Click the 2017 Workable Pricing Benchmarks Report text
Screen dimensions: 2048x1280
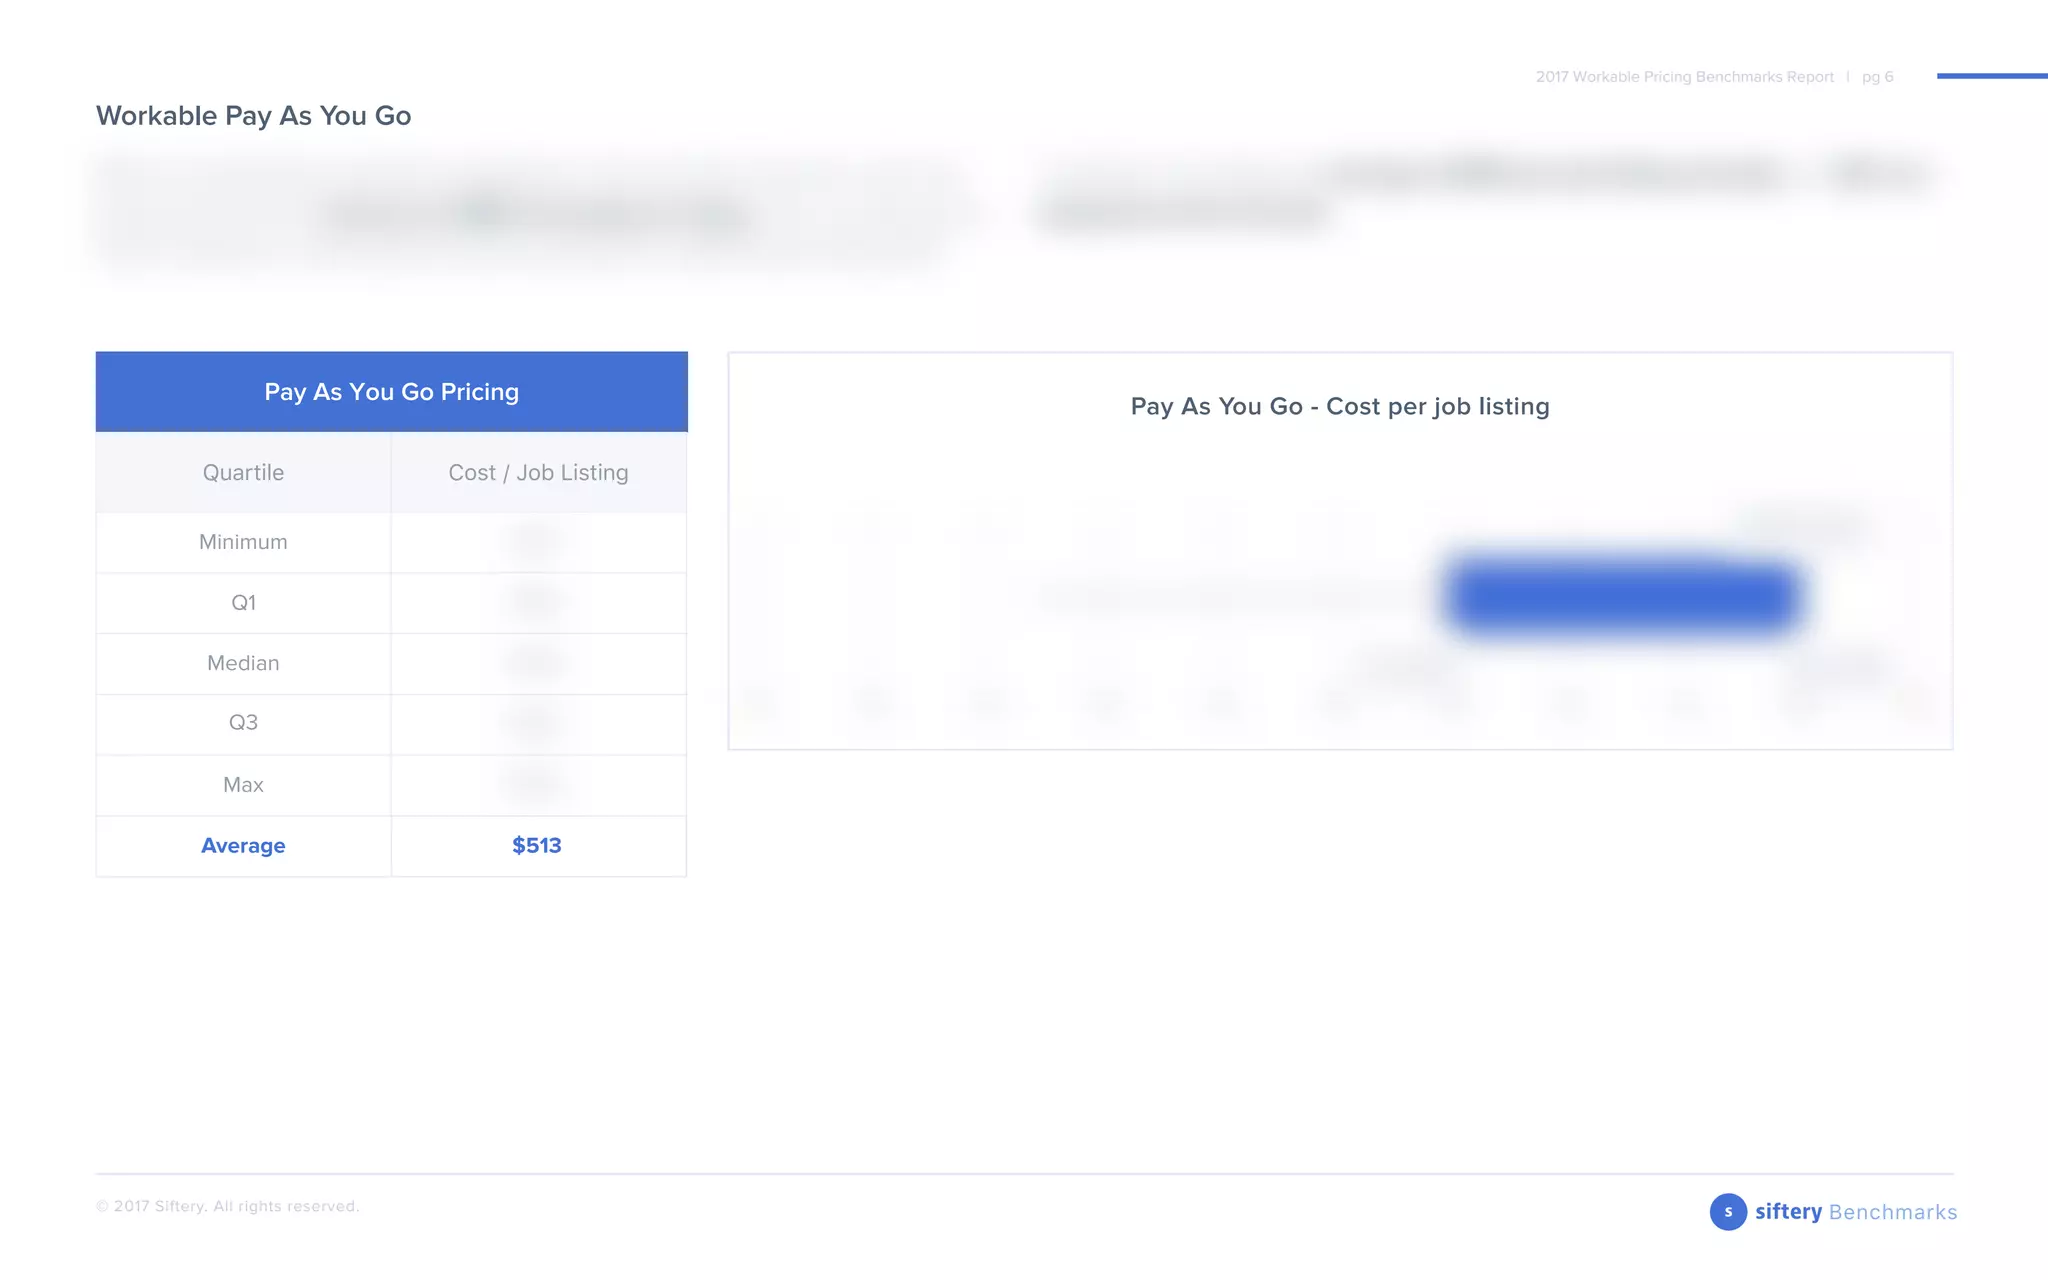[x=1684, y=77]
